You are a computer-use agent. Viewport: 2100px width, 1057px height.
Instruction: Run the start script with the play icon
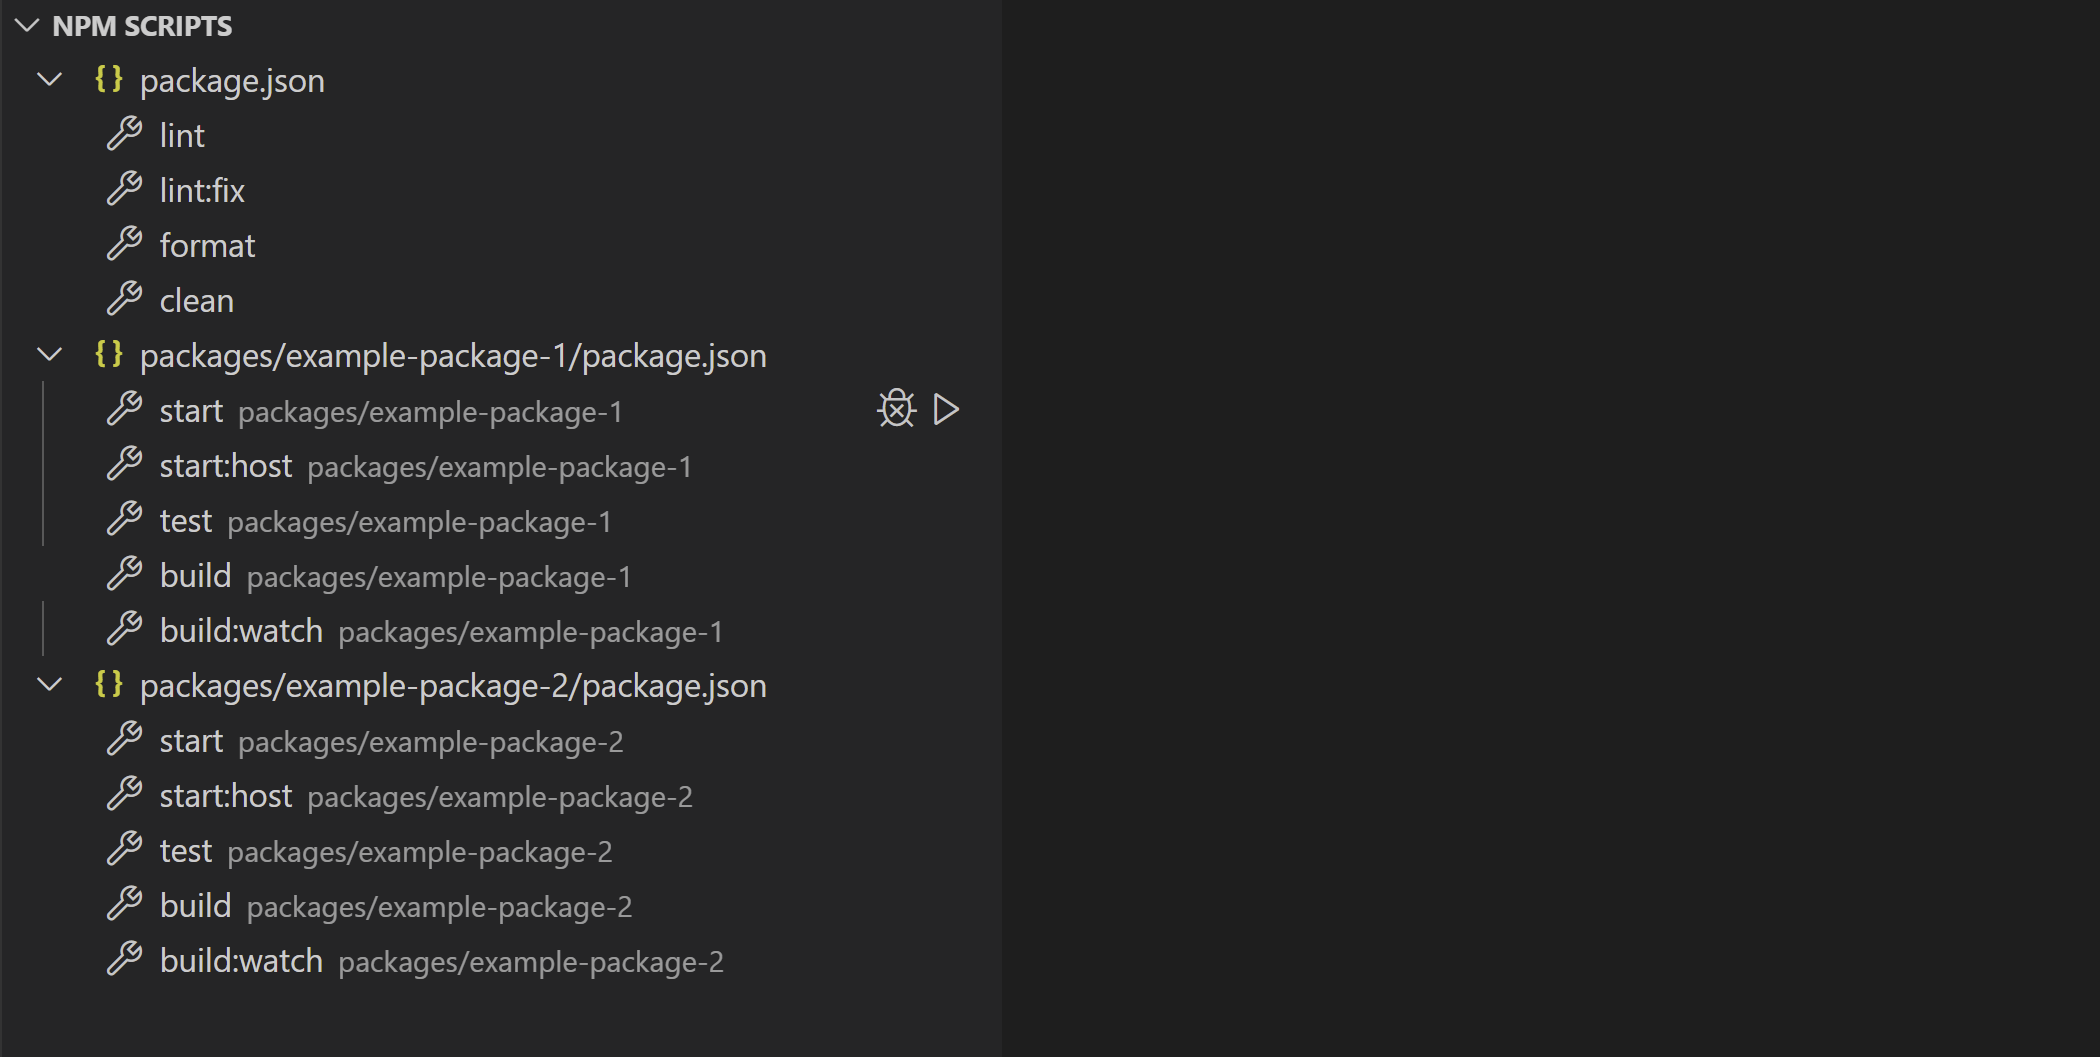point(945,409)
